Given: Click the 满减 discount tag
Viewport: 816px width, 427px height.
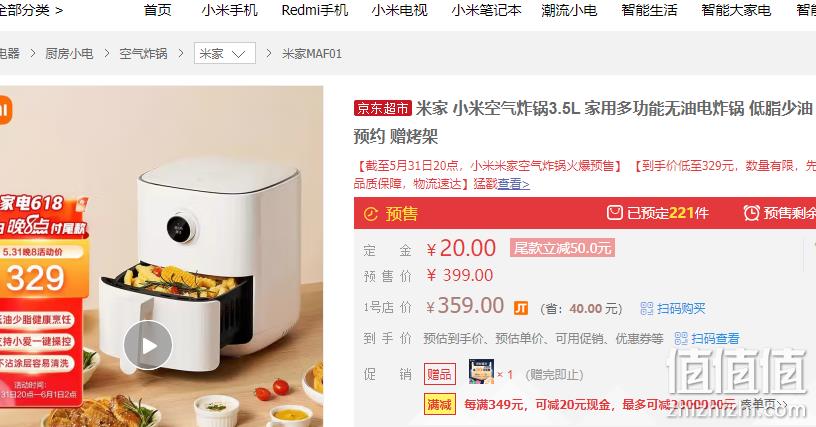Looking at the screenshot, I should [x=440, y=404].
